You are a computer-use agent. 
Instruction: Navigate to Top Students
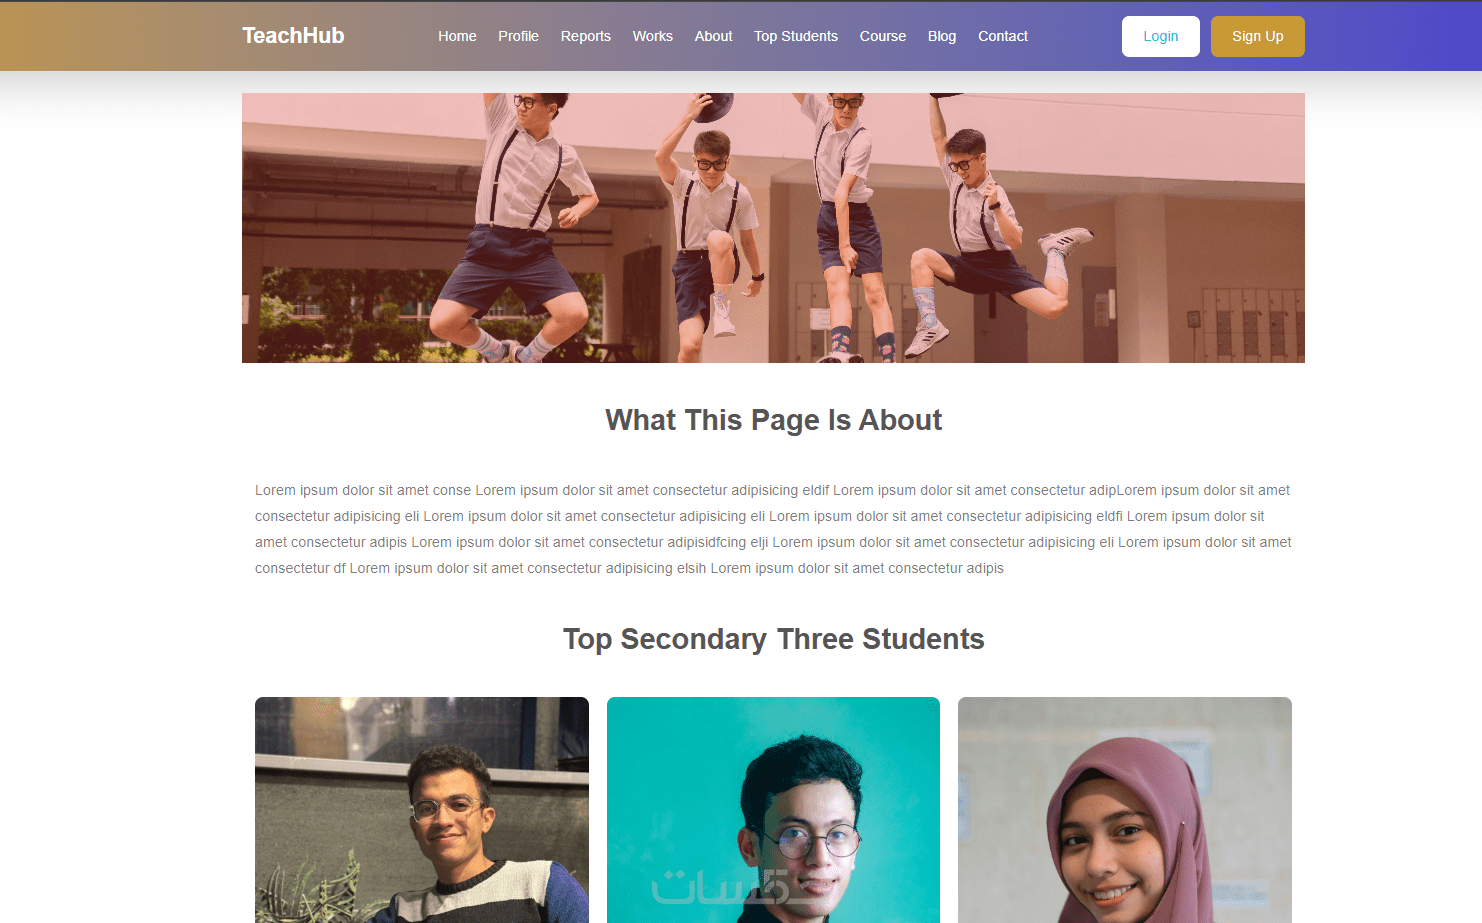pos(796,36)
